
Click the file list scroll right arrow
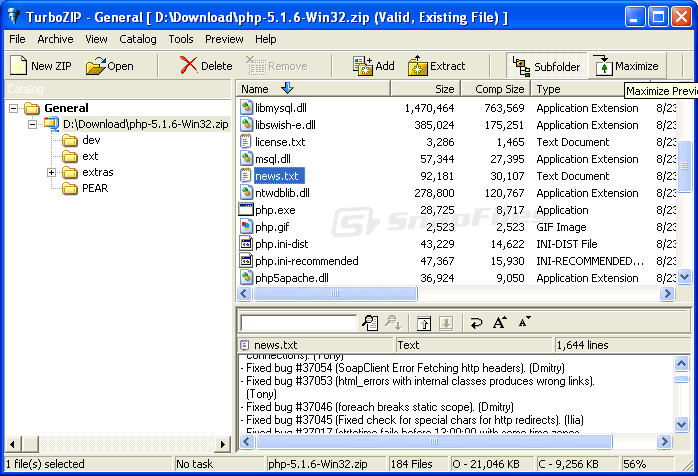pyautogui.click(x=667, y=293)
